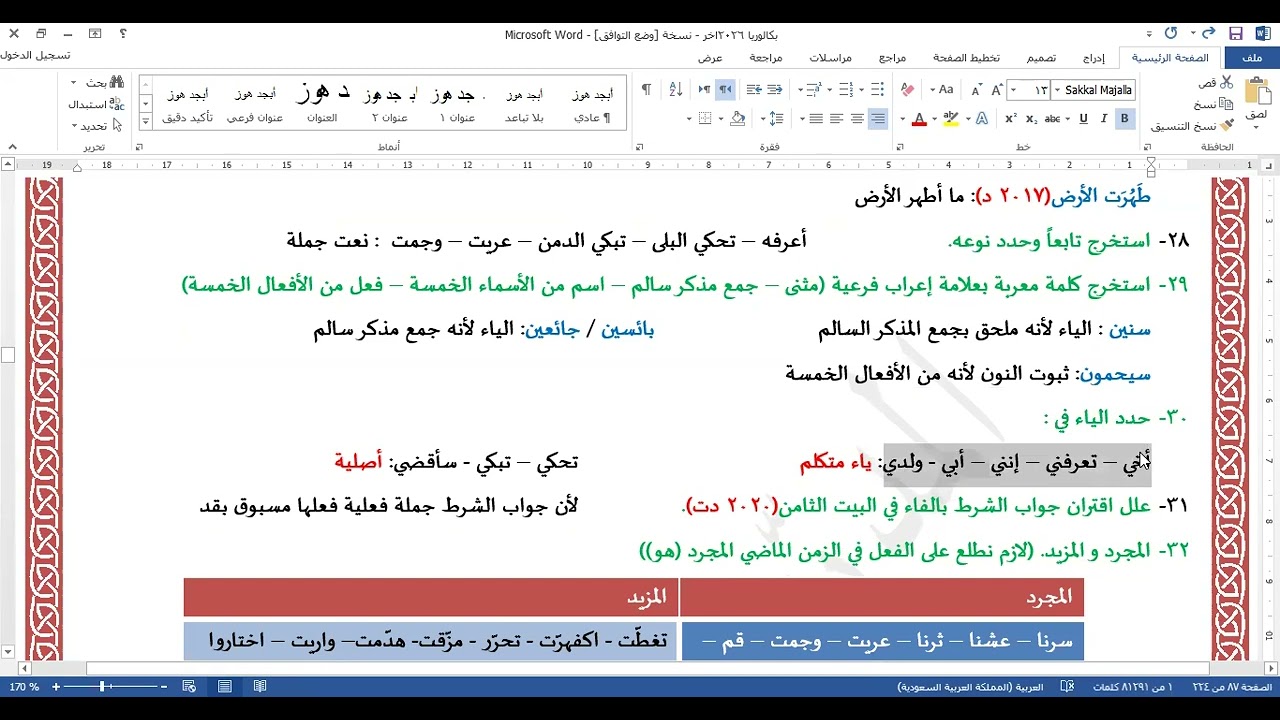Select Align Left paragraph alignment
Viewport: 1280px width, 720px height.
click(x=836, y=119)
